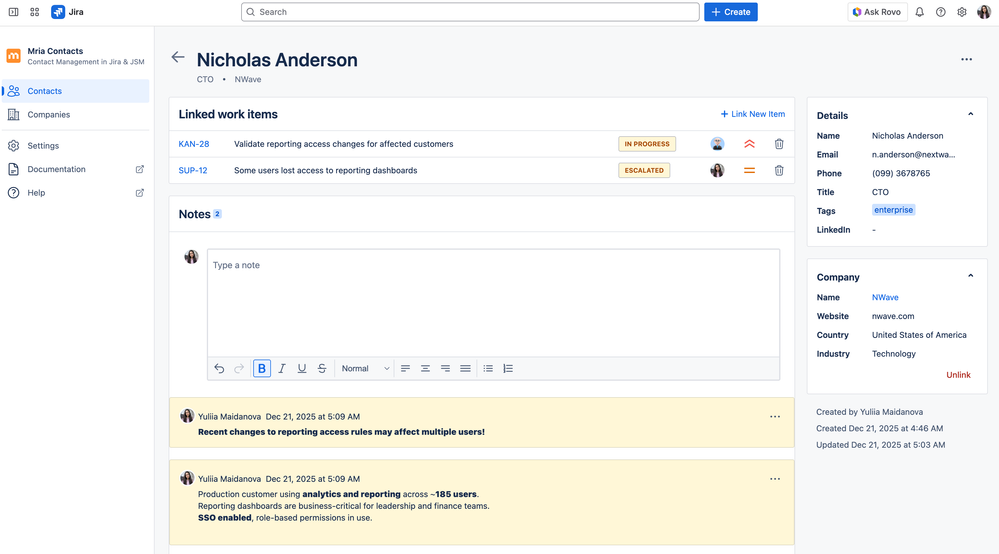Open the app switcher grid icon

[35, 12]
